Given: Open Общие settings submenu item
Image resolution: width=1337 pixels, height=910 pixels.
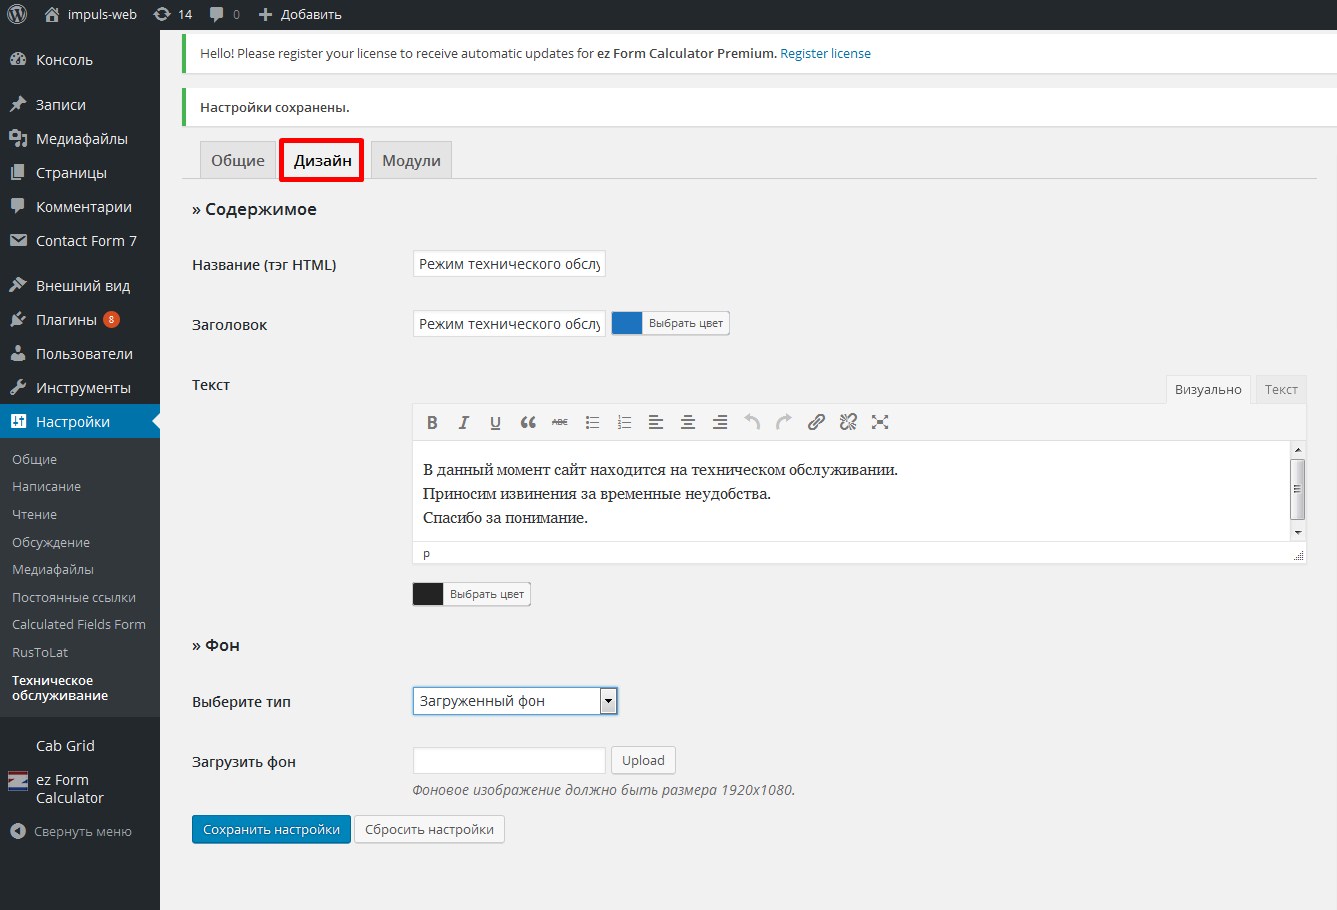Looking at the screenshot, I should click(35, 459).
